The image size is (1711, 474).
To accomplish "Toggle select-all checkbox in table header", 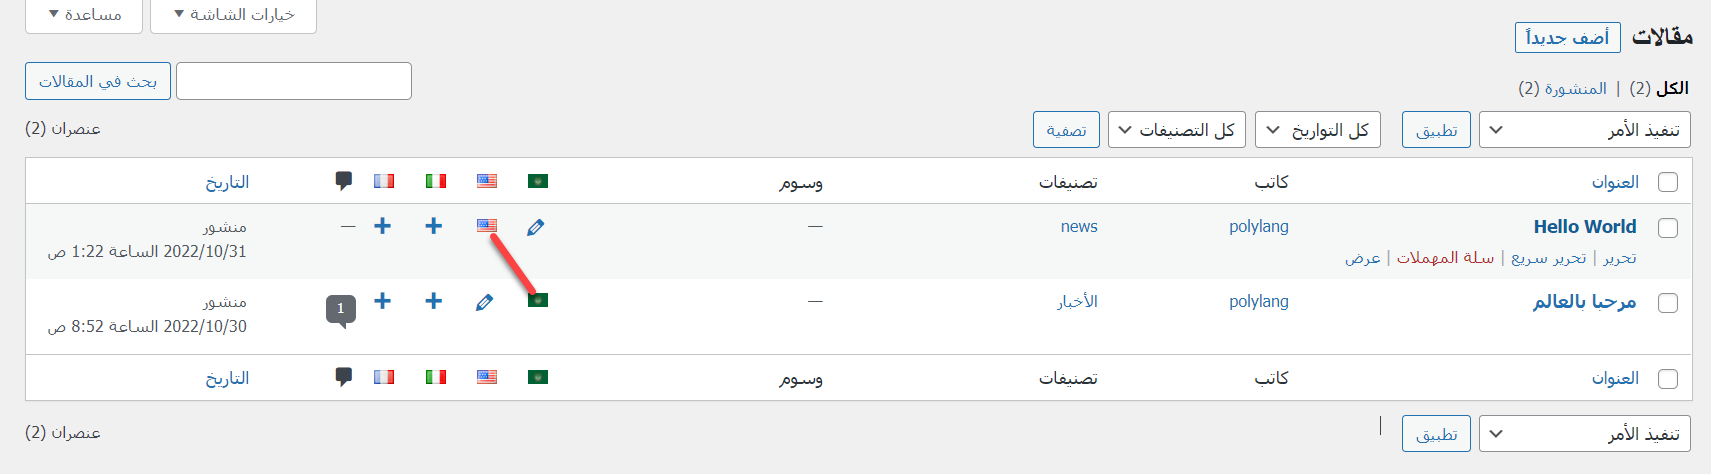I will (1668, 182).
